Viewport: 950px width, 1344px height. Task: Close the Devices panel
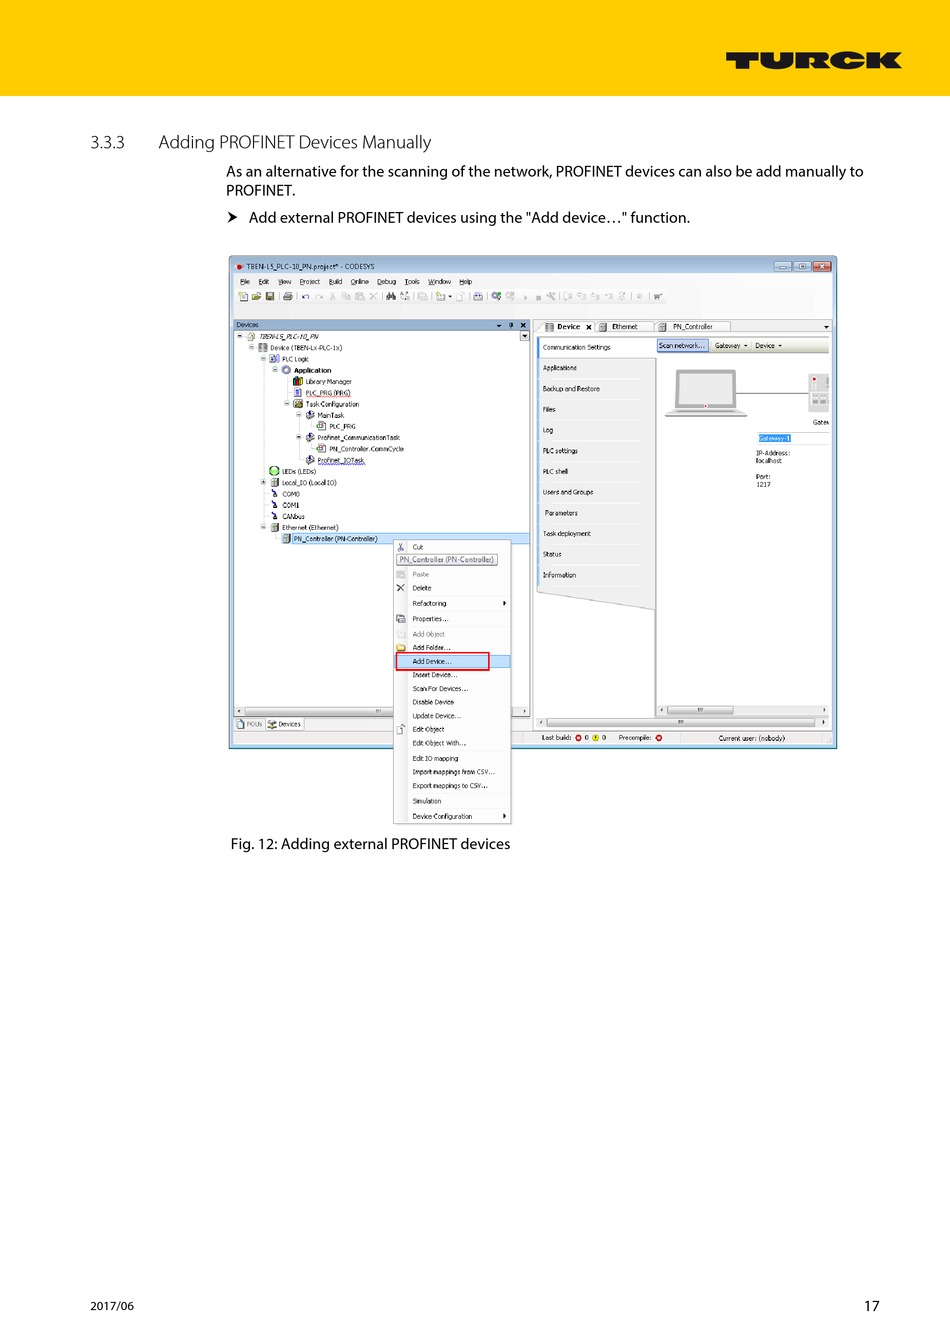click(x=523, y=325)
